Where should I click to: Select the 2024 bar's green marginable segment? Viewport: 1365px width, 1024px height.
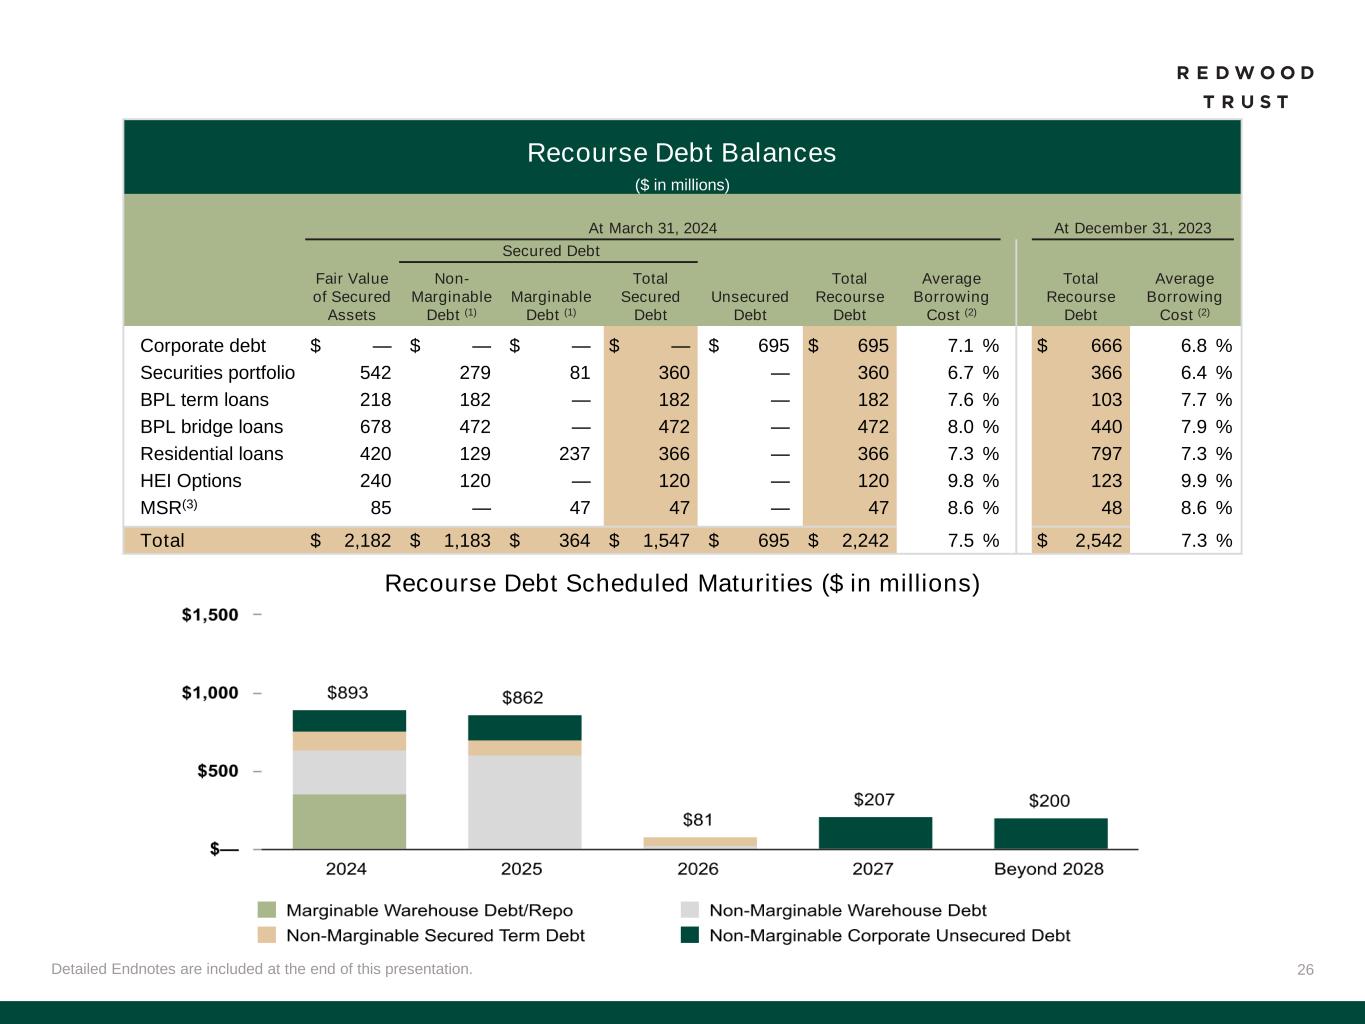pos(349,821)
